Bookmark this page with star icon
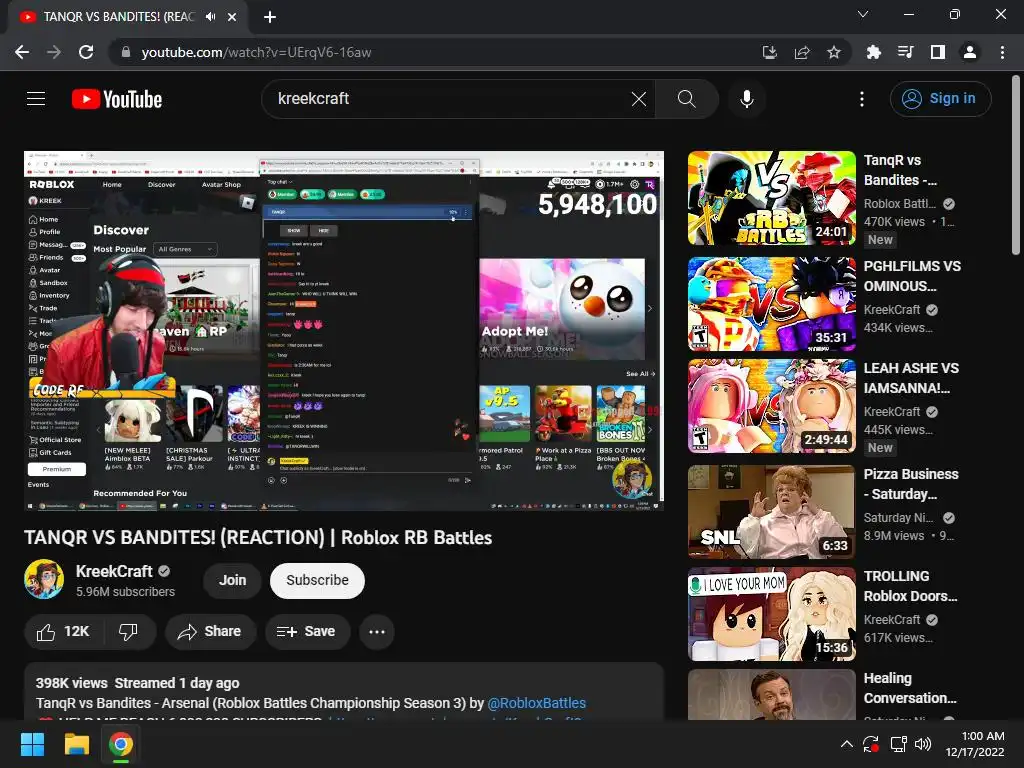The height and width of the screenshot is (768, 1024). pos(834,52)
